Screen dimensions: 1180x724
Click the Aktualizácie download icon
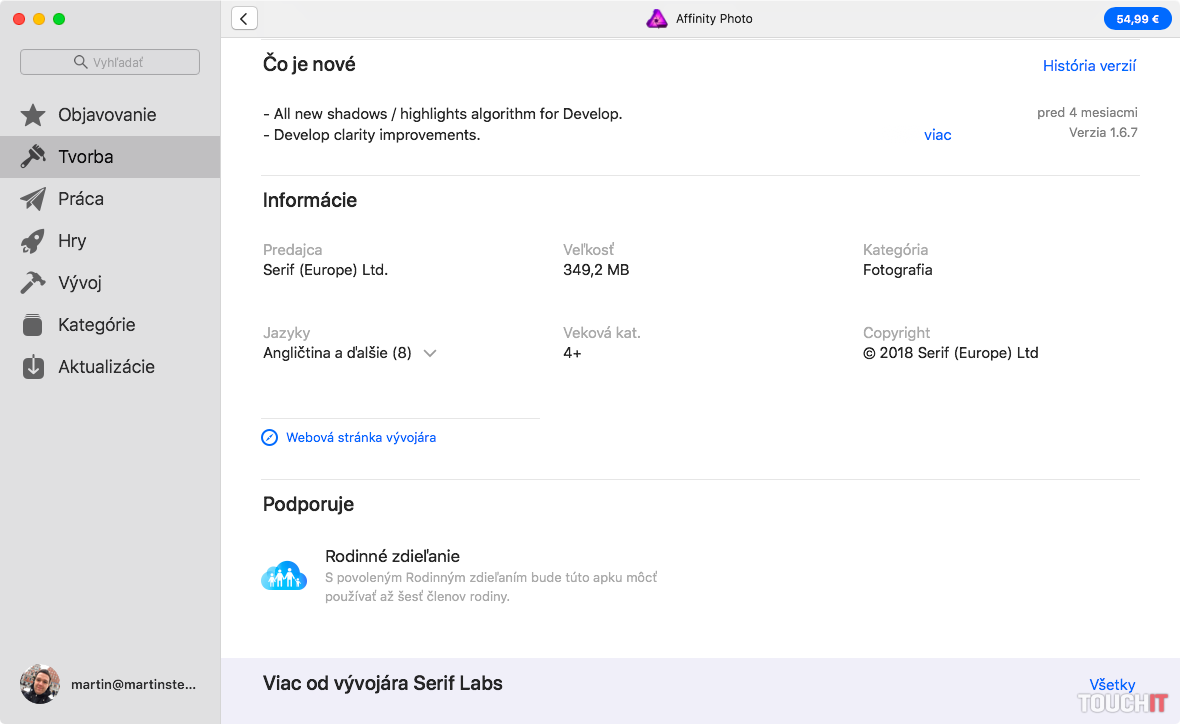click(33, 367)
